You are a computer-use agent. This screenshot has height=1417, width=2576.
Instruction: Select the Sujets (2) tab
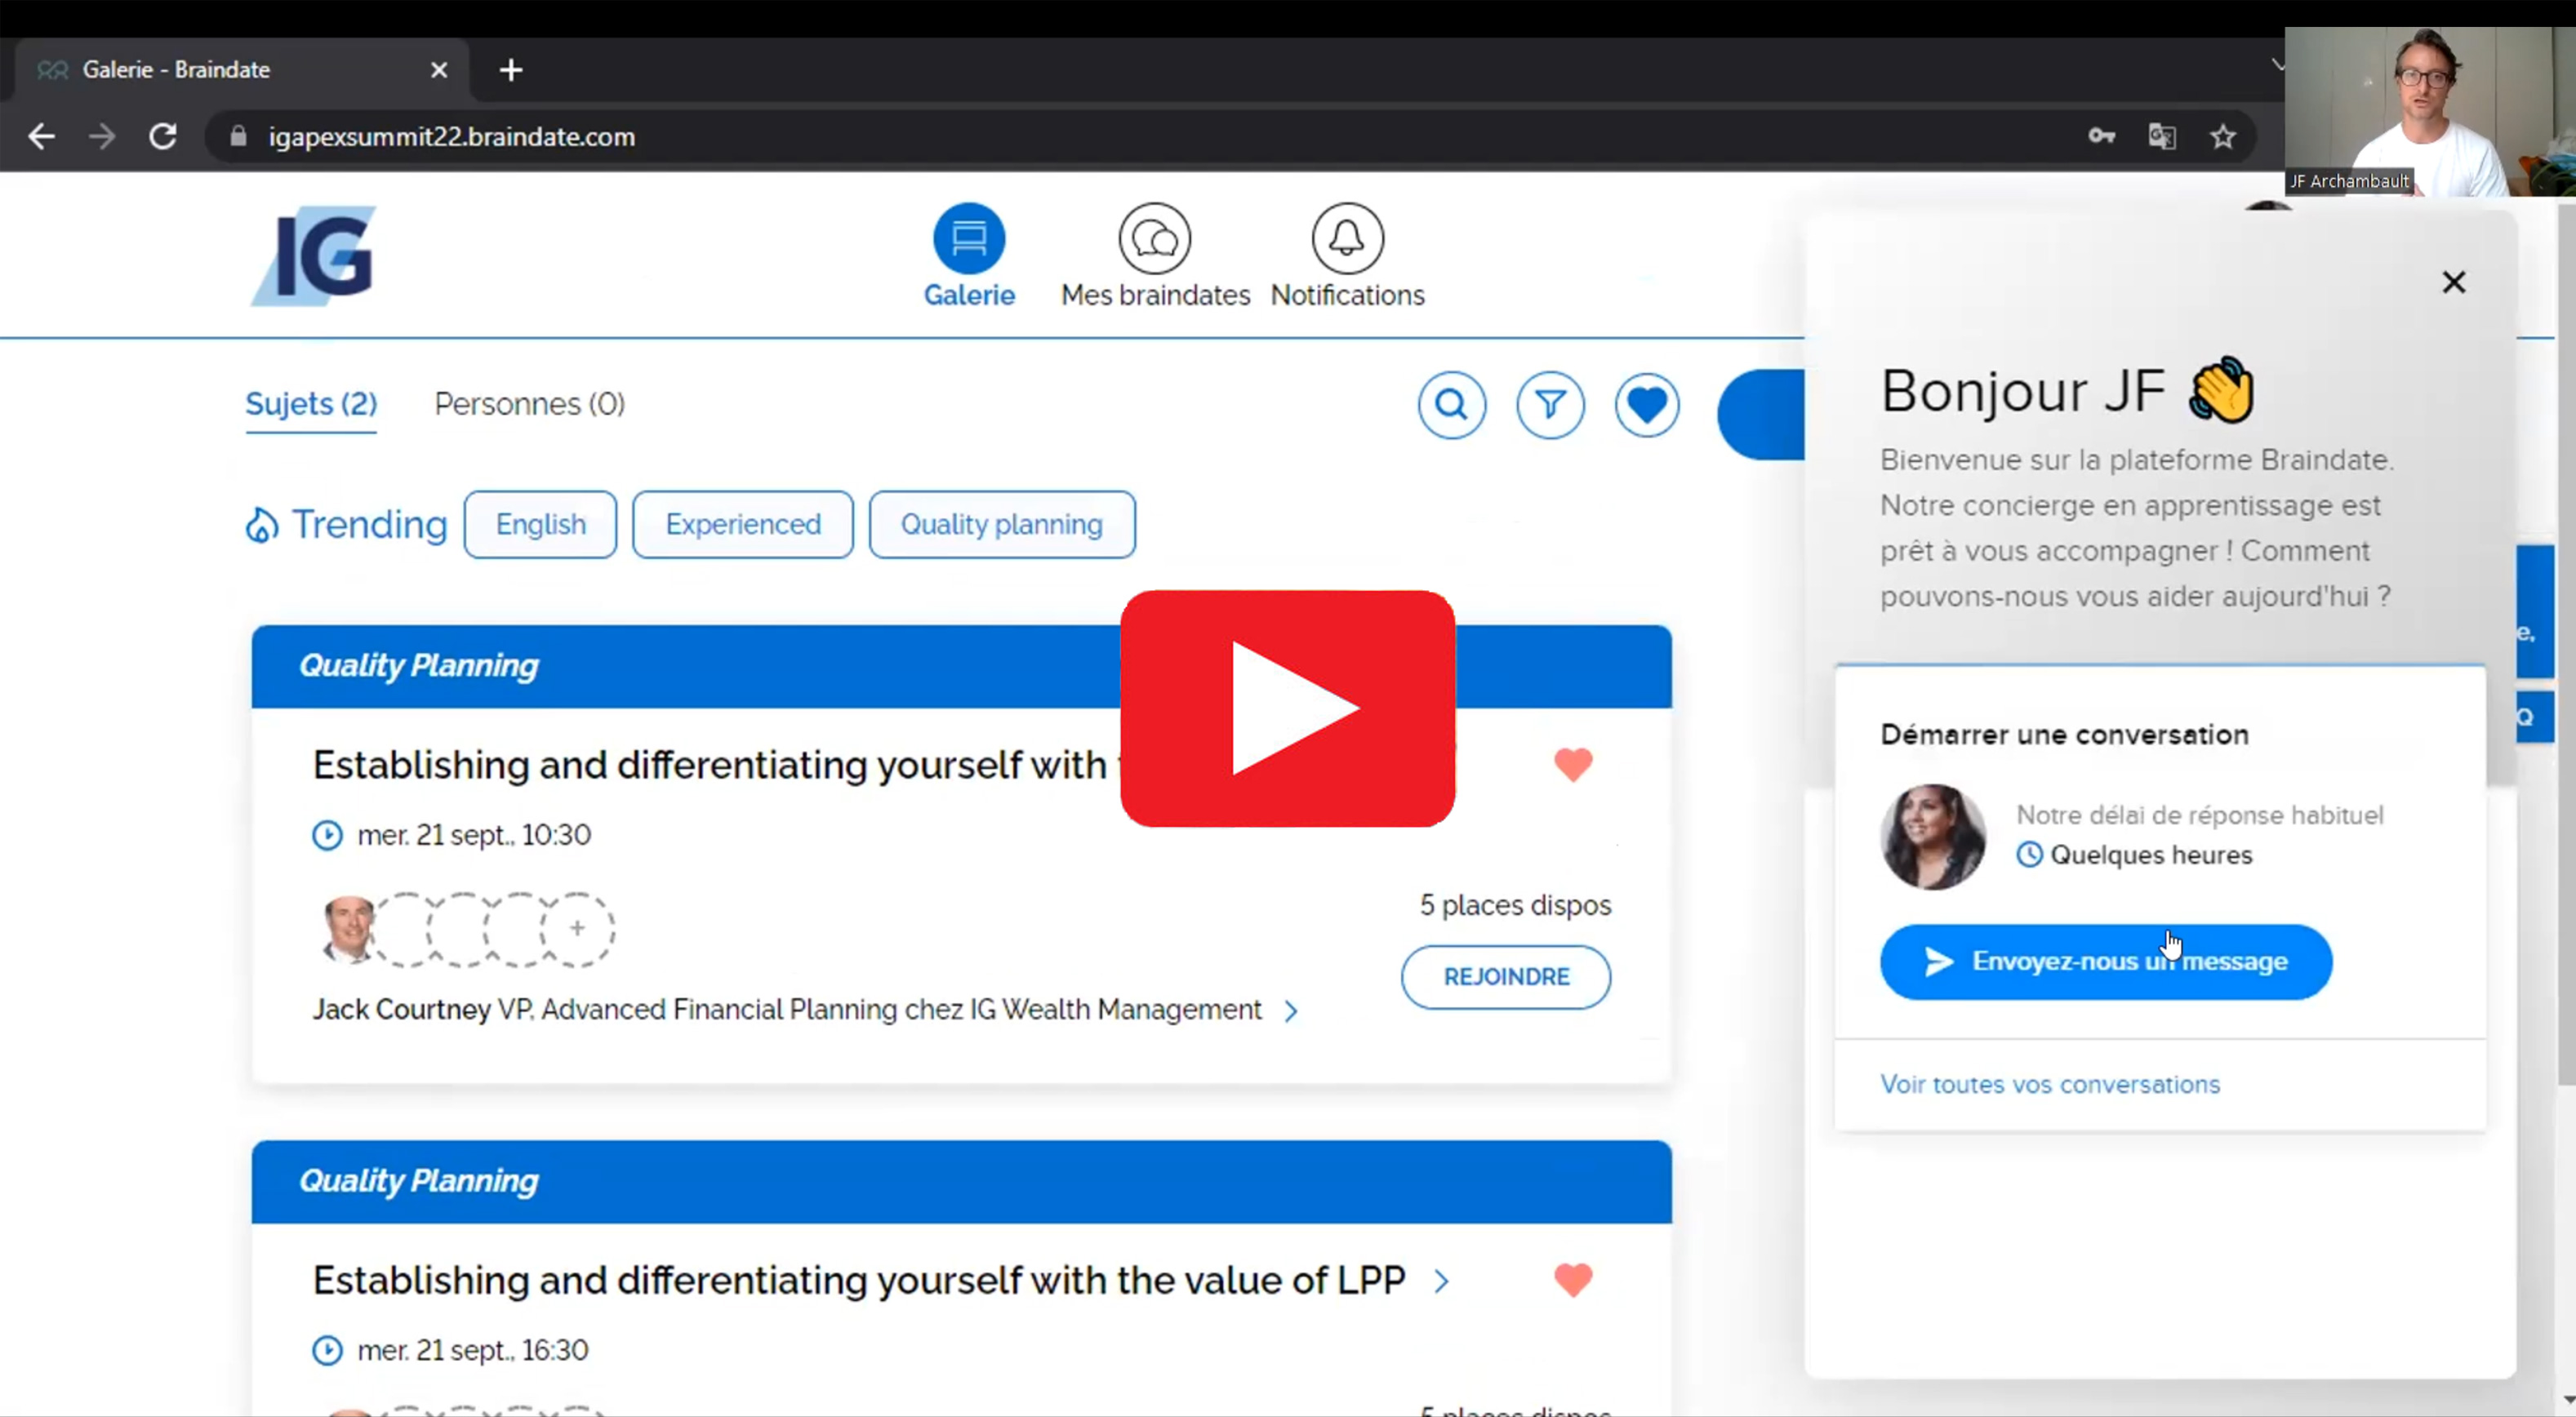point(311,404)
